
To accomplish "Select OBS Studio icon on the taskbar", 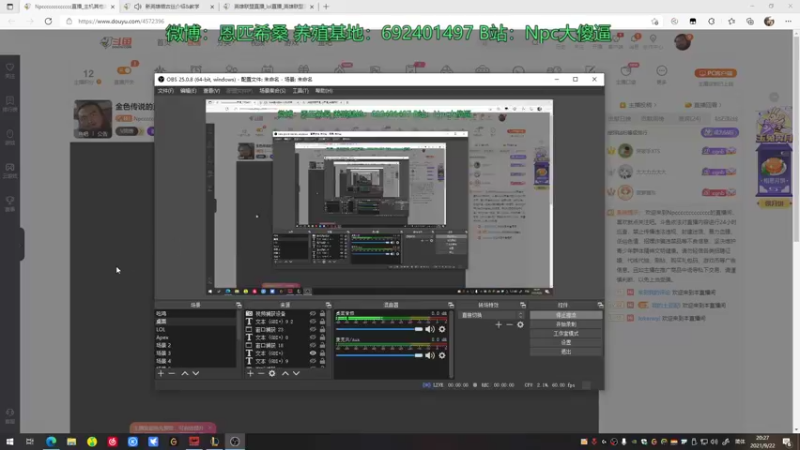I will click(235, 442).
